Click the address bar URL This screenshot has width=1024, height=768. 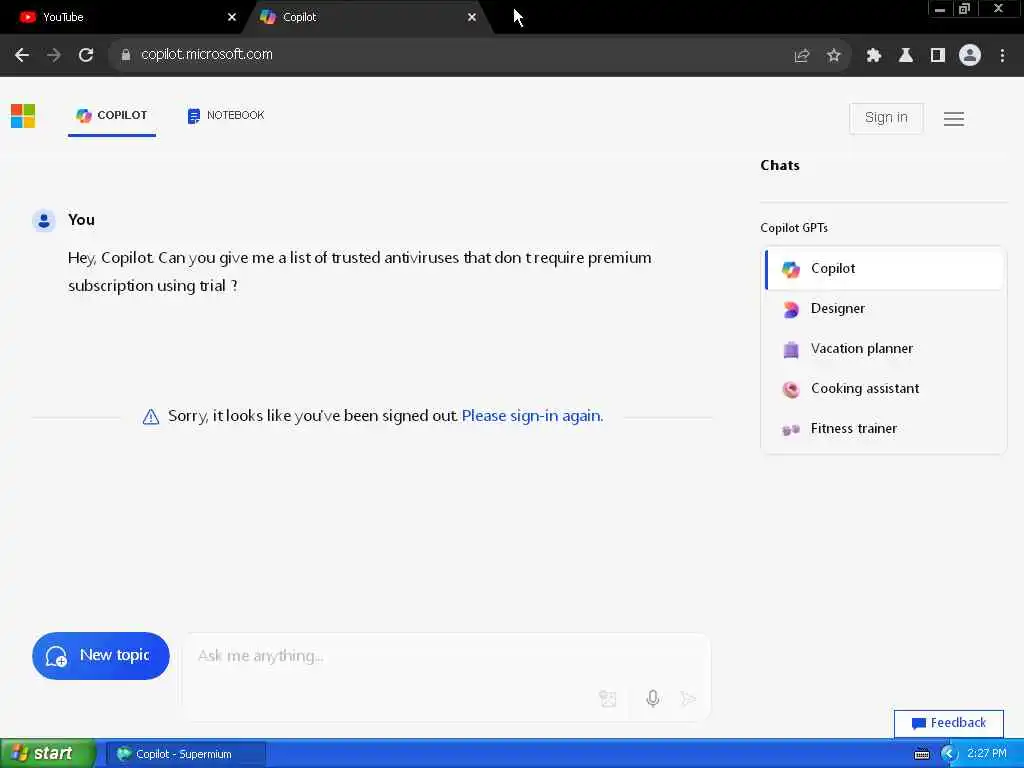(x=207, y=55)
